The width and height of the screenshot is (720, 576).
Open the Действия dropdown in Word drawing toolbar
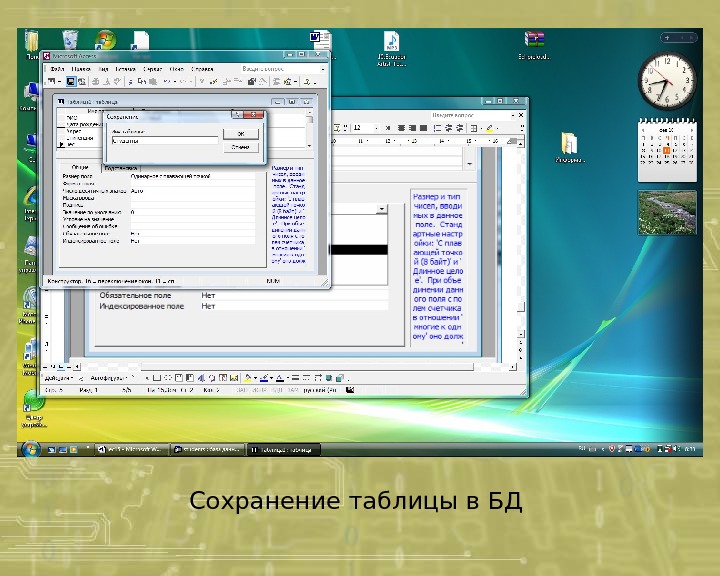coord(59,378)
